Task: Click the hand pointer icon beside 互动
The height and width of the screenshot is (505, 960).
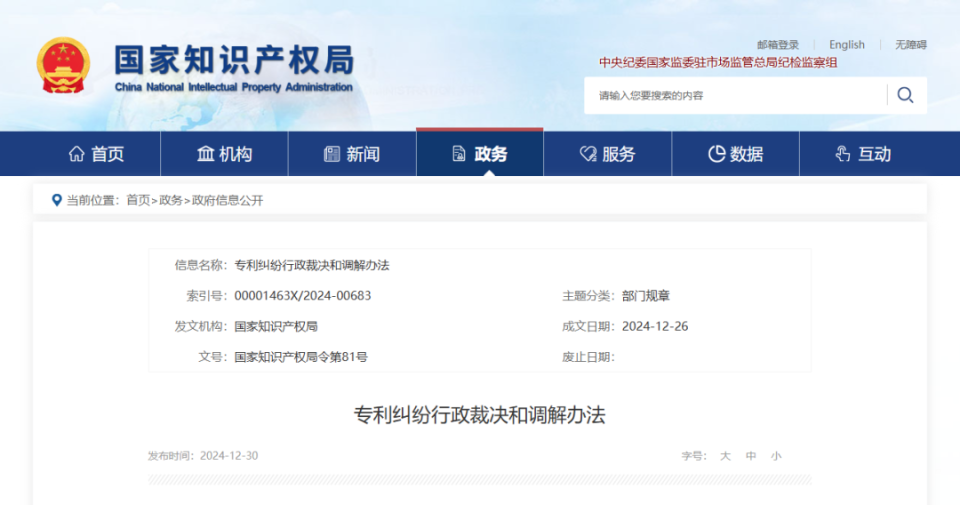Action: (843, 154)
